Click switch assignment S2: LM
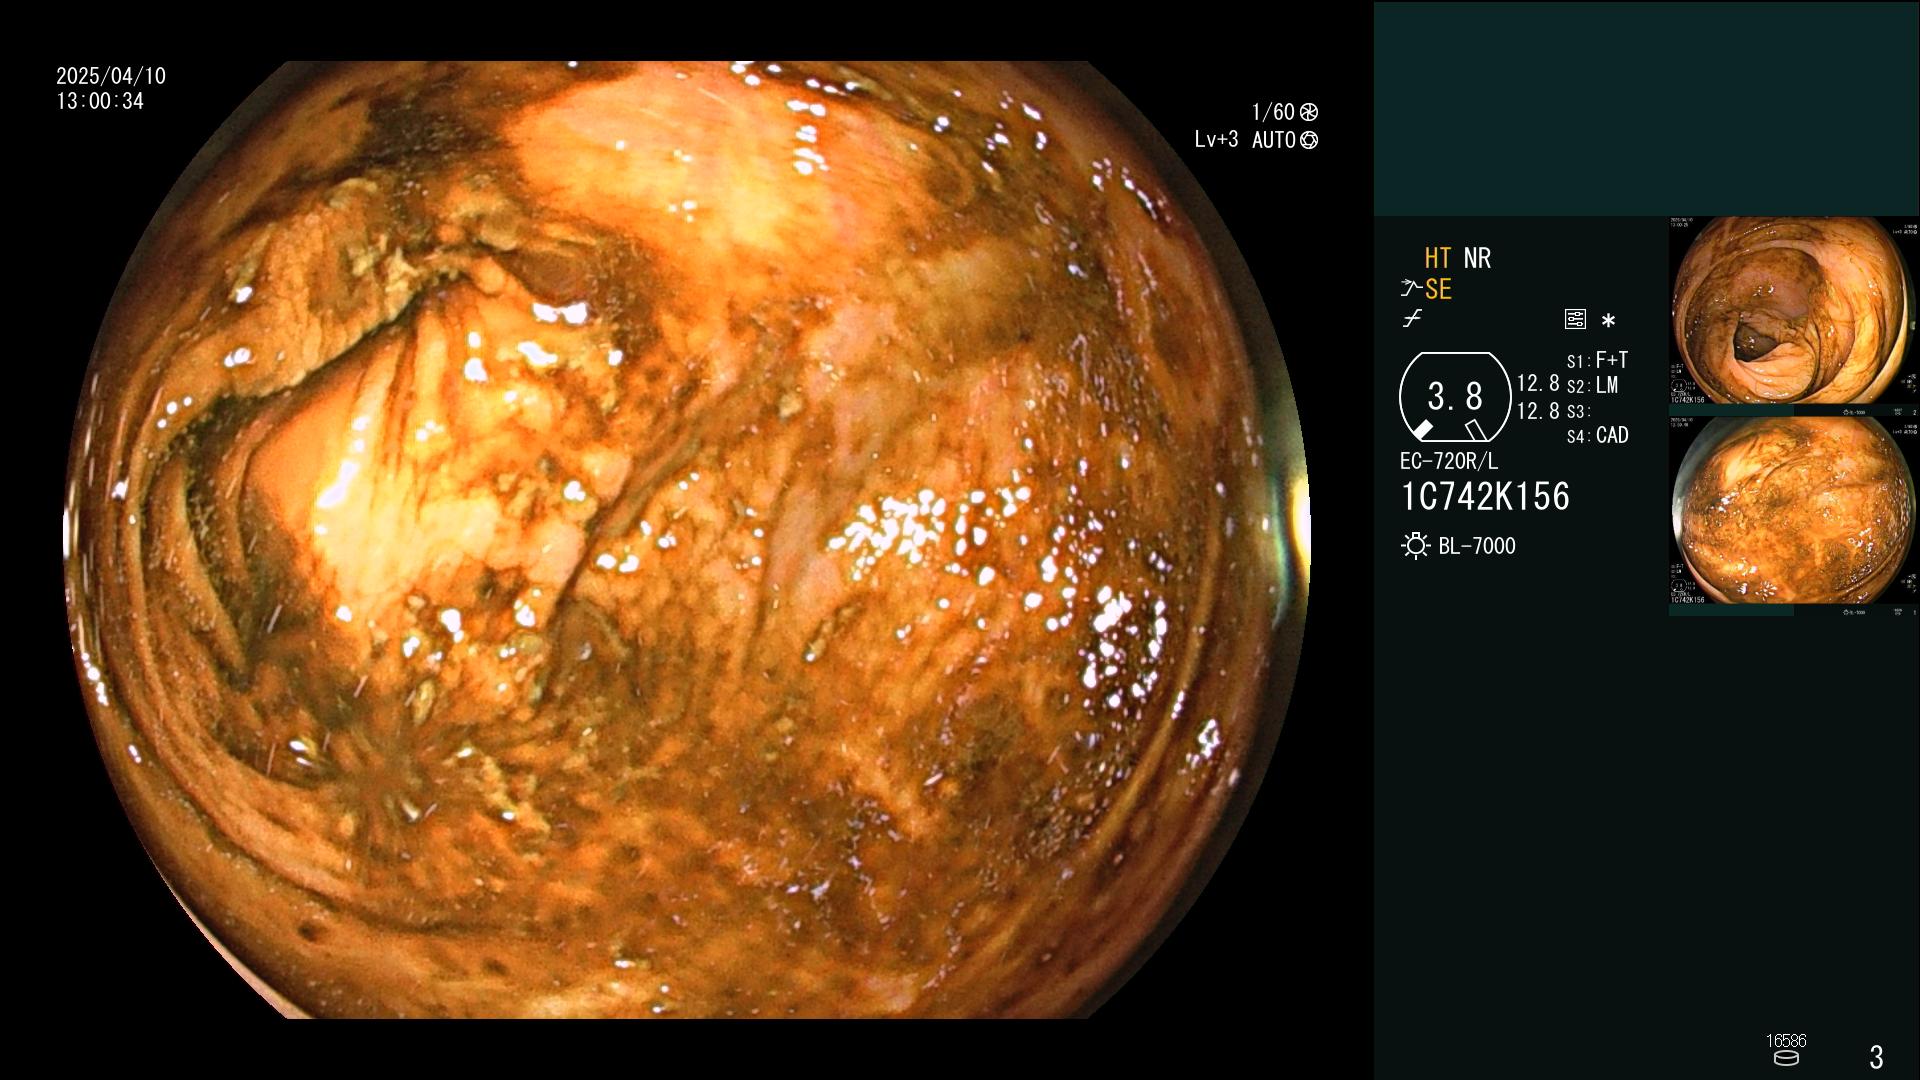This screenshot has height=1080, width=1920. (x=1592, y=386)
